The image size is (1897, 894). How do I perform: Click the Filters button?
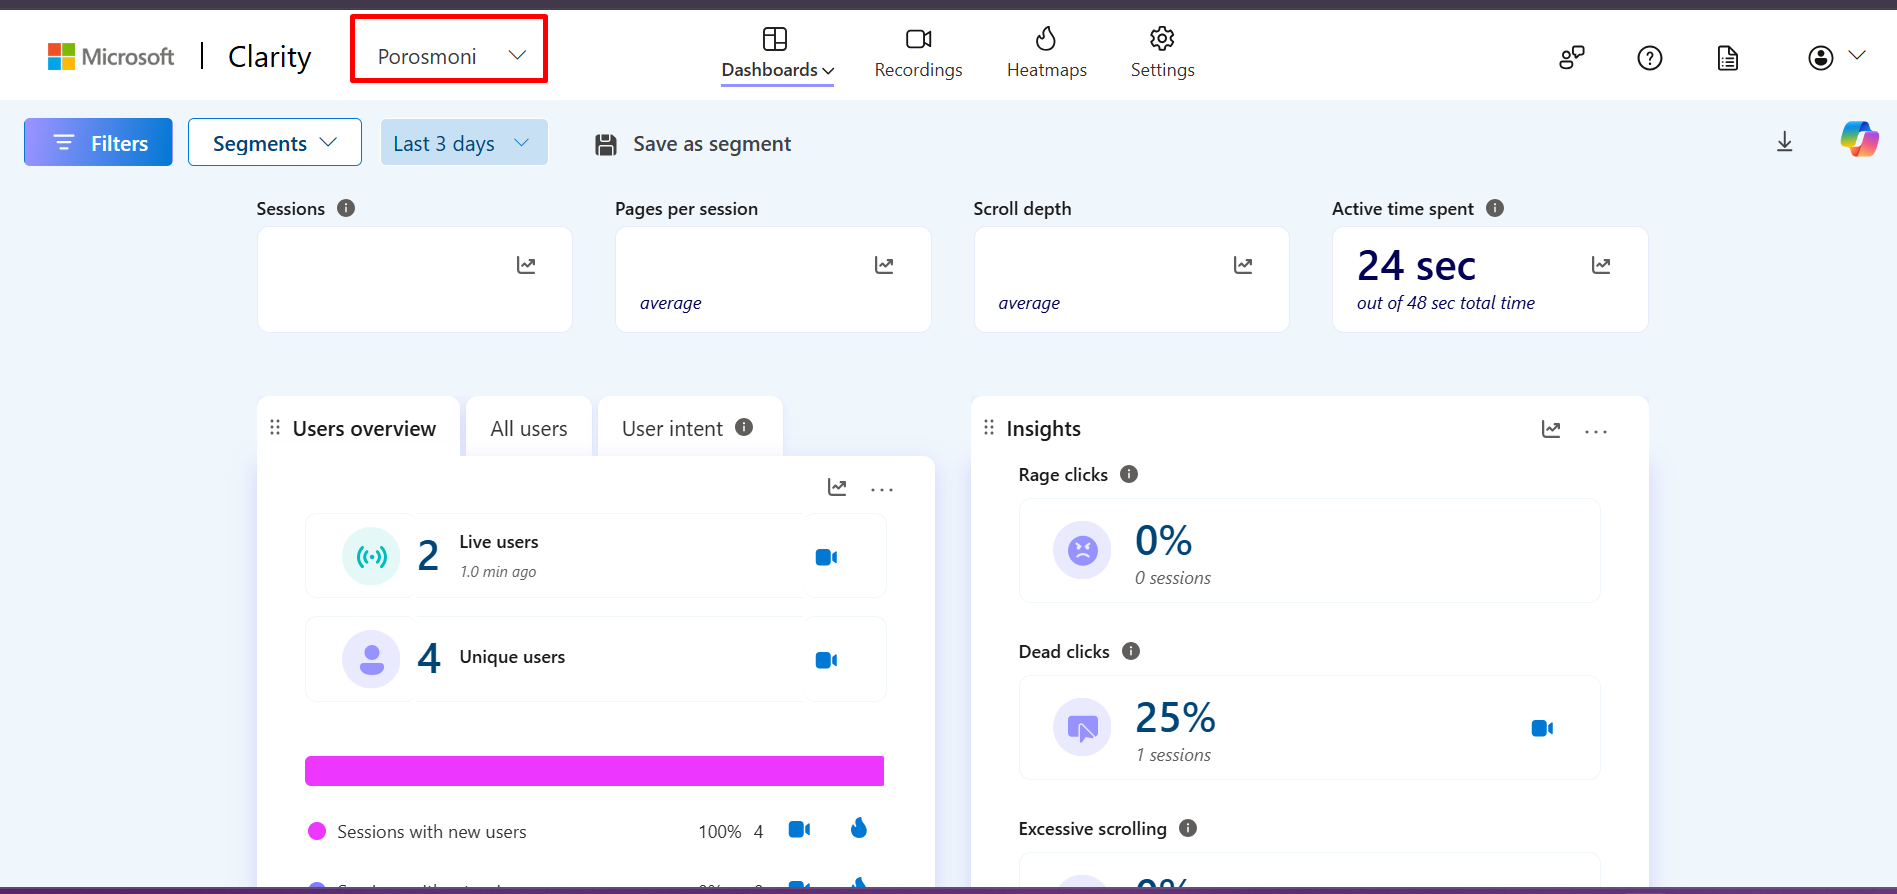click(98, 142)
